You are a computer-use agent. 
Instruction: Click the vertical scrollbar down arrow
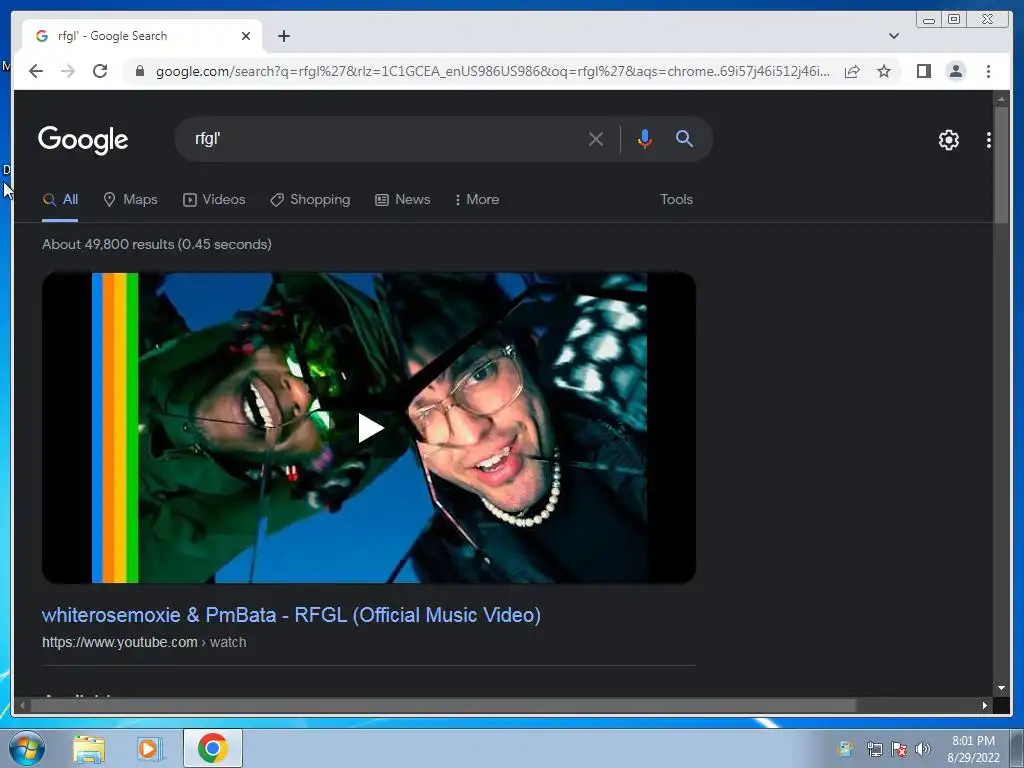click(1001, 688)
